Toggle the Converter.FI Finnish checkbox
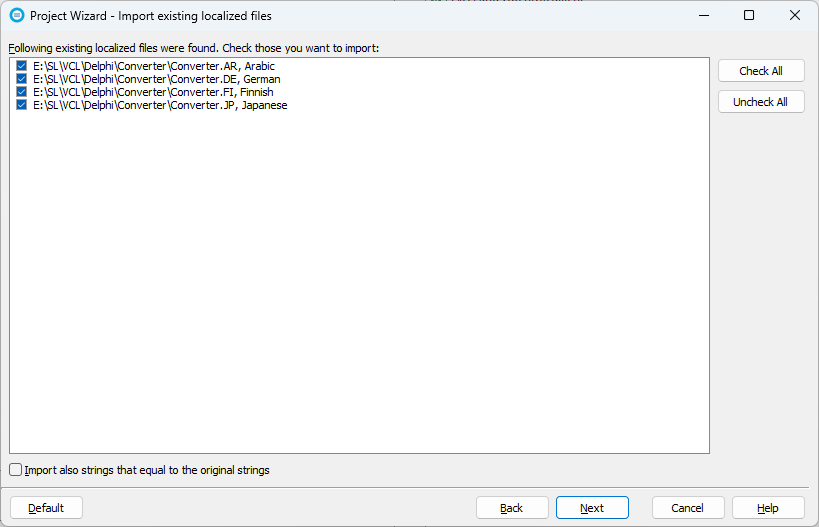 (21, 92)
